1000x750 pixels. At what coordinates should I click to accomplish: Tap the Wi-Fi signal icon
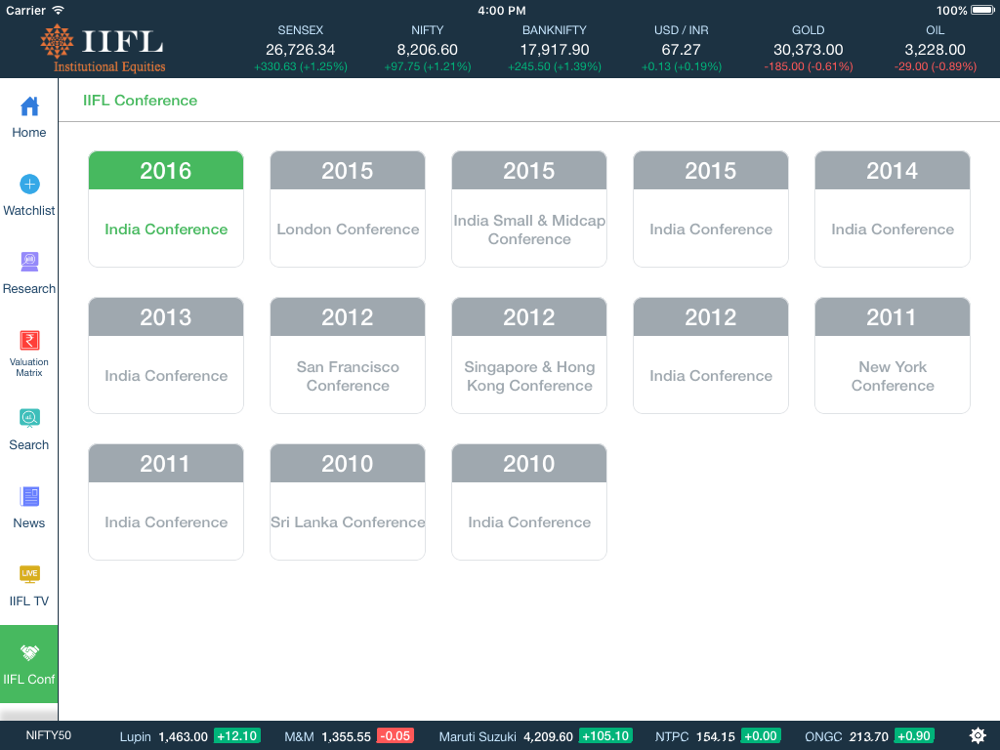click(x=58, y=10)
